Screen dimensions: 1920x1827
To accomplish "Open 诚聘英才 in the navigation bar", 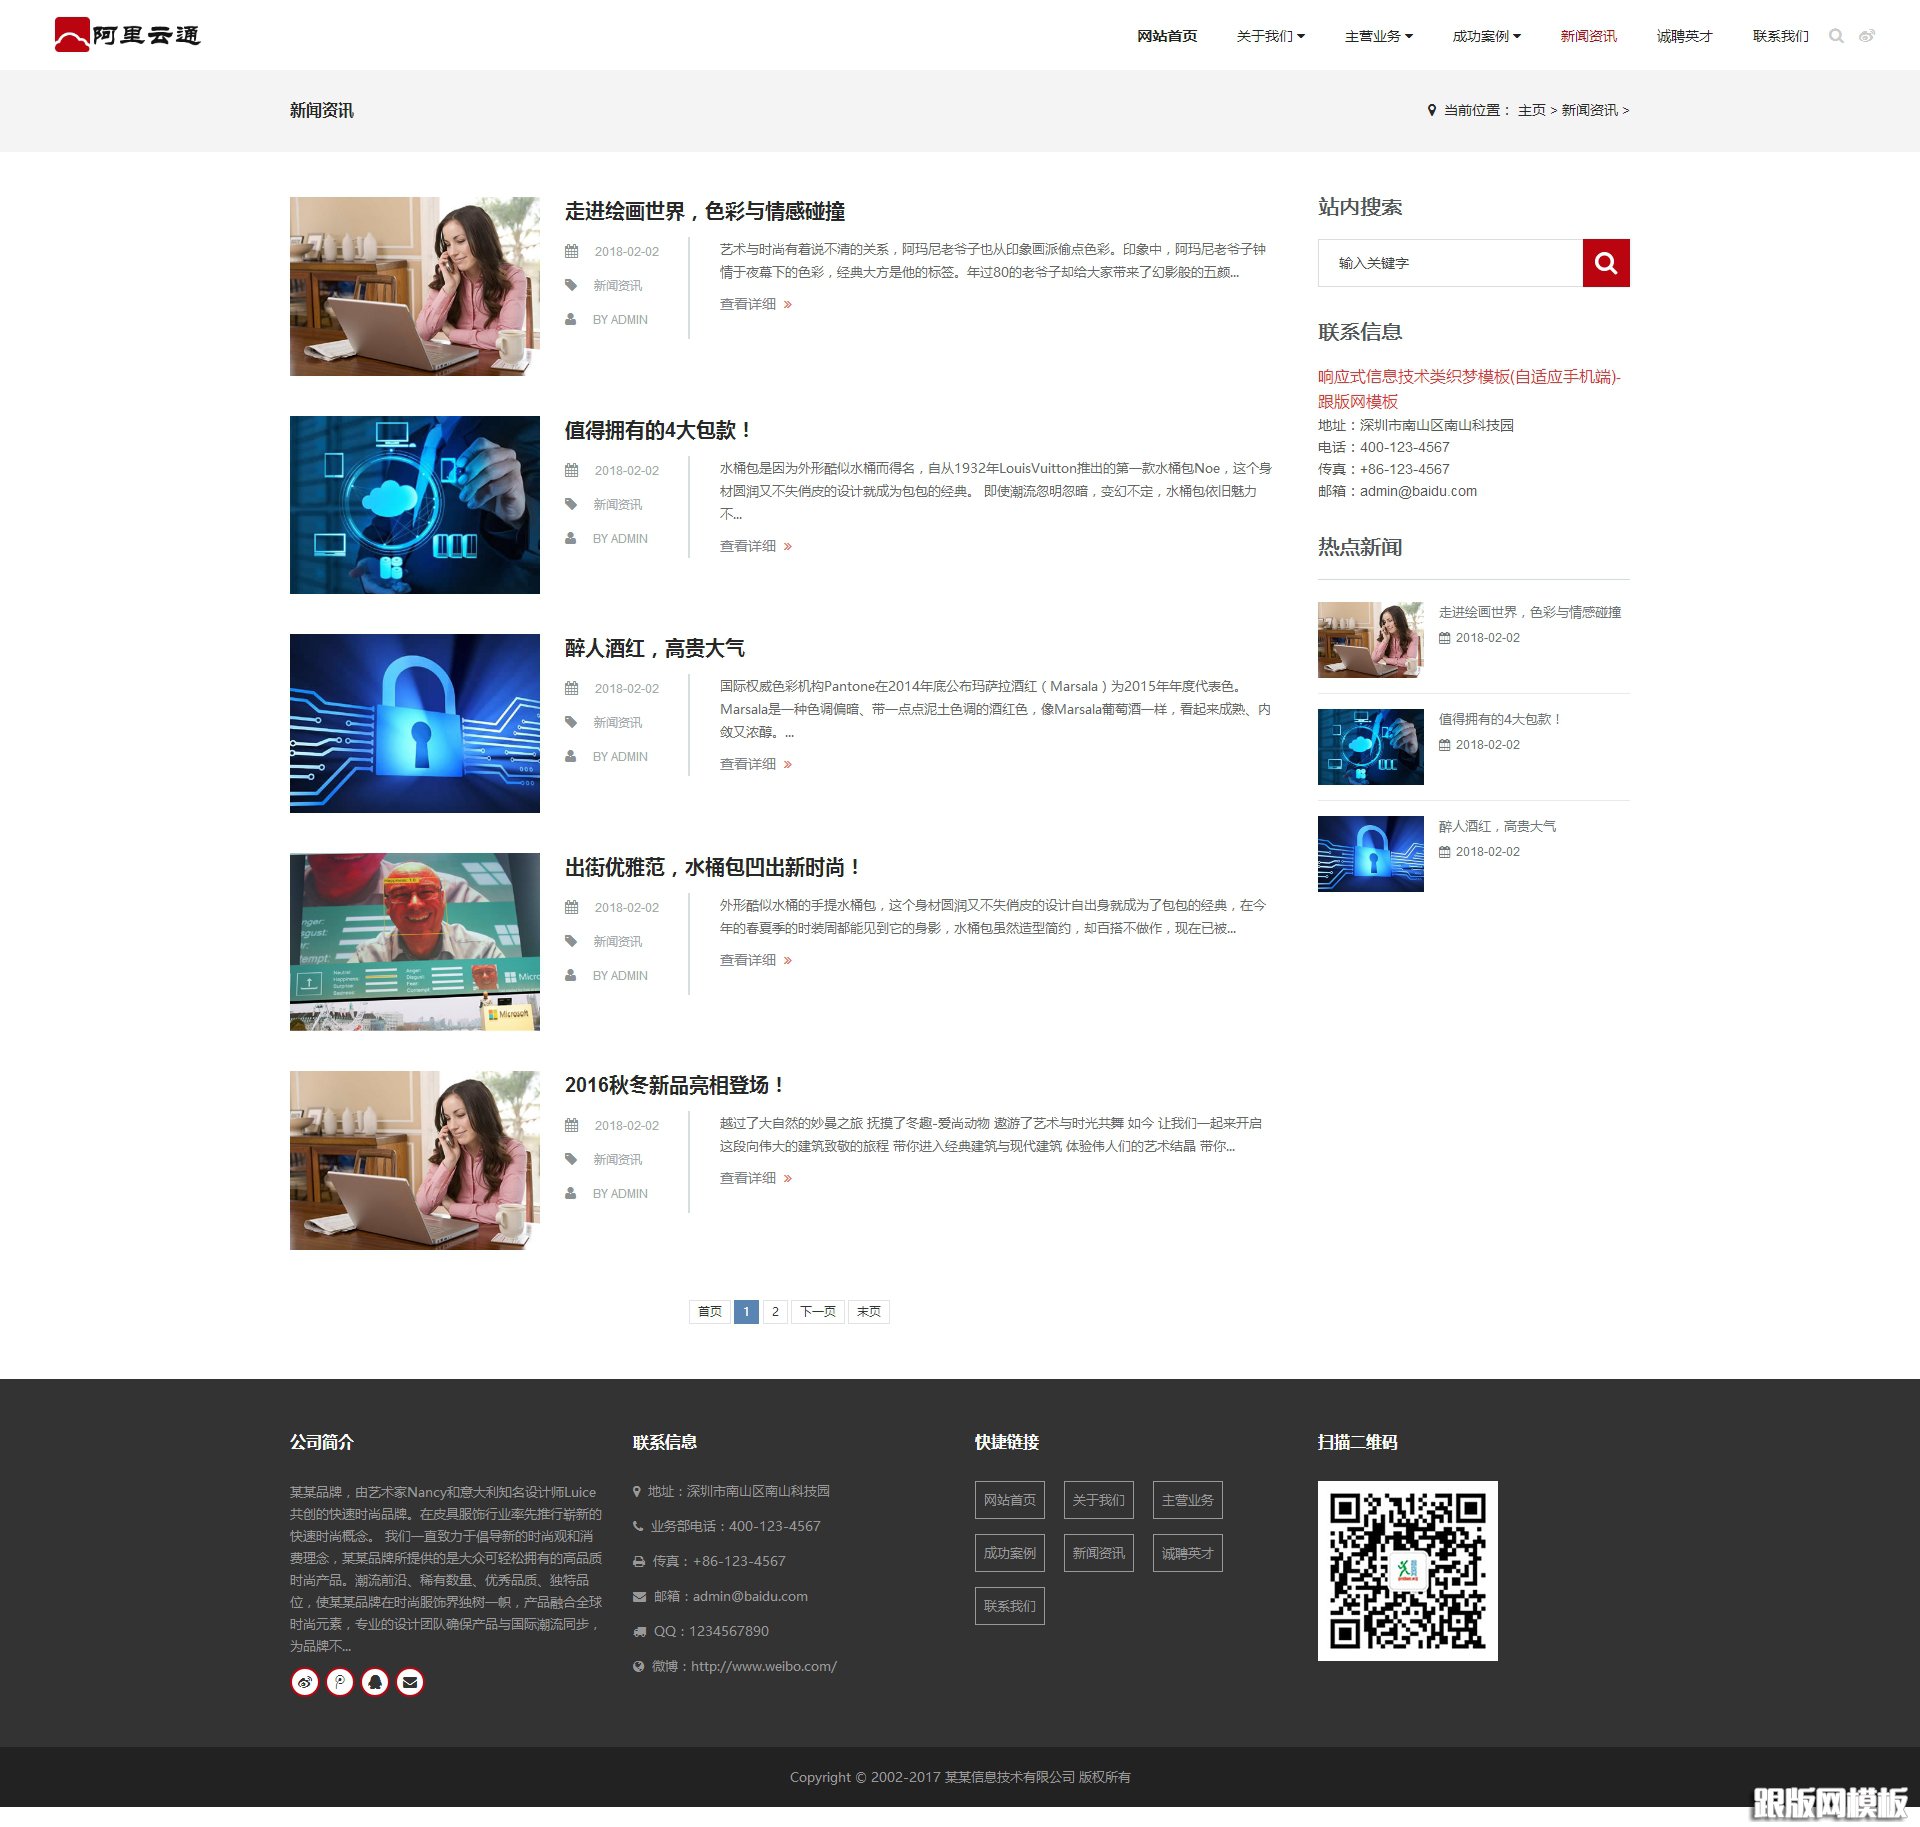I will [1684, 36].
